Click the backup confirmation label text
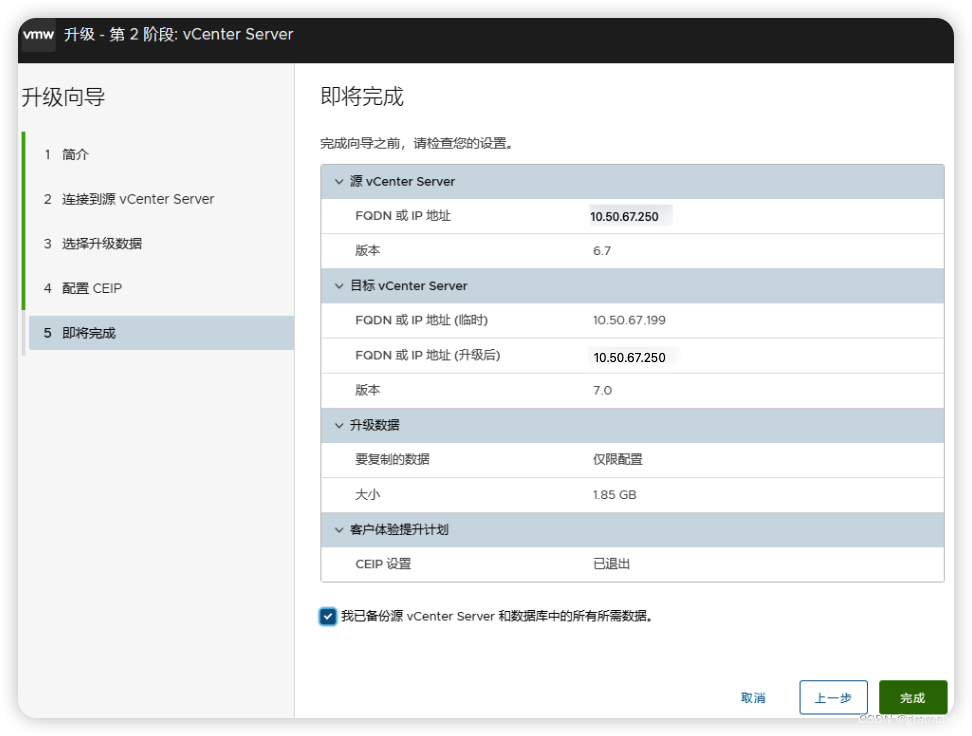The height and width of the screenshot is (736, 972). pos(497,616)
